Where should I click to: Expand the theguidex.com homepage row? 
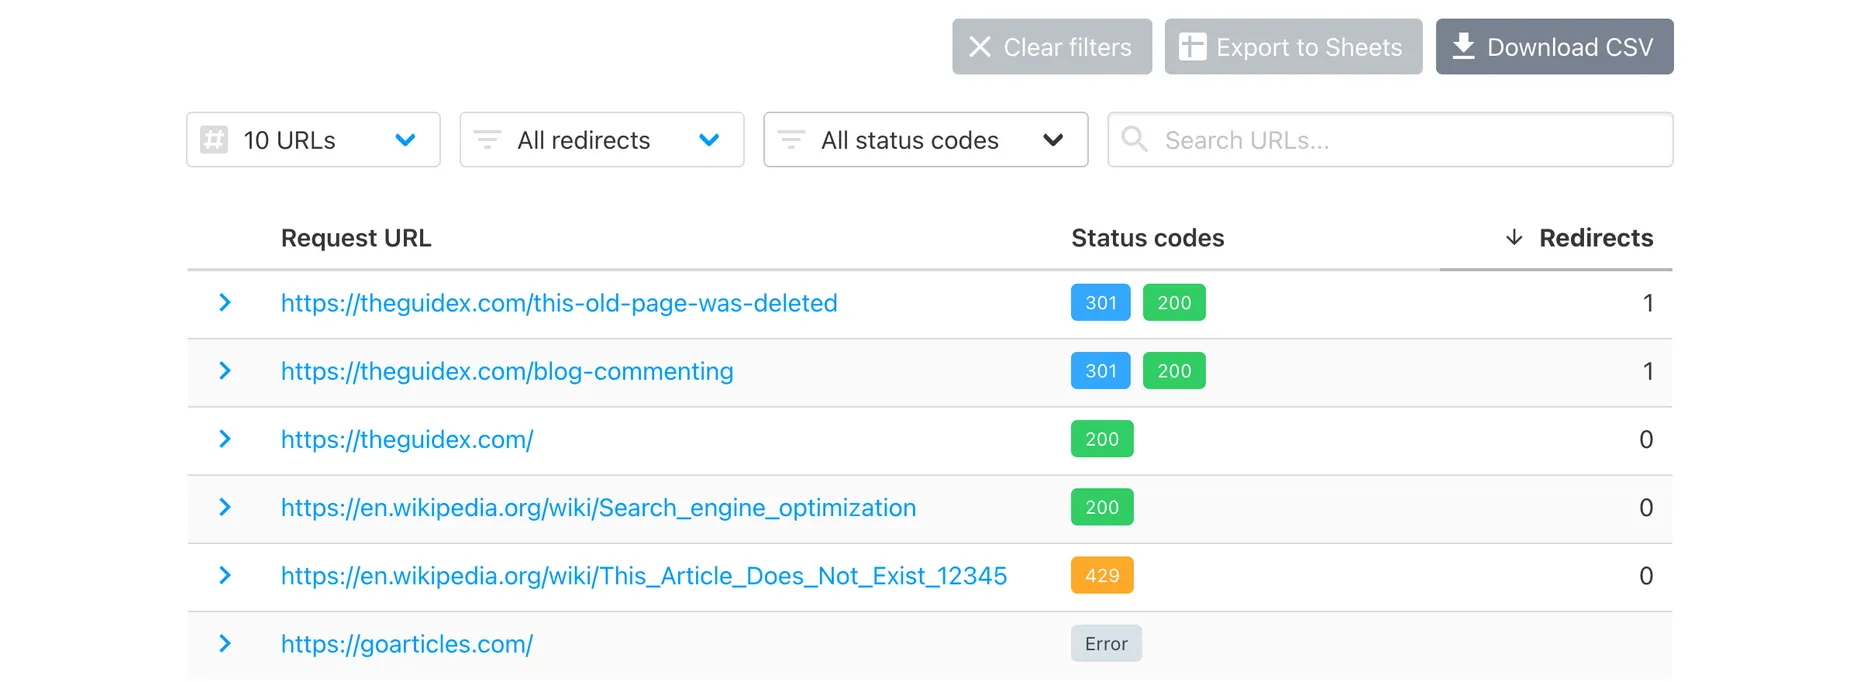tap(225, 439)
